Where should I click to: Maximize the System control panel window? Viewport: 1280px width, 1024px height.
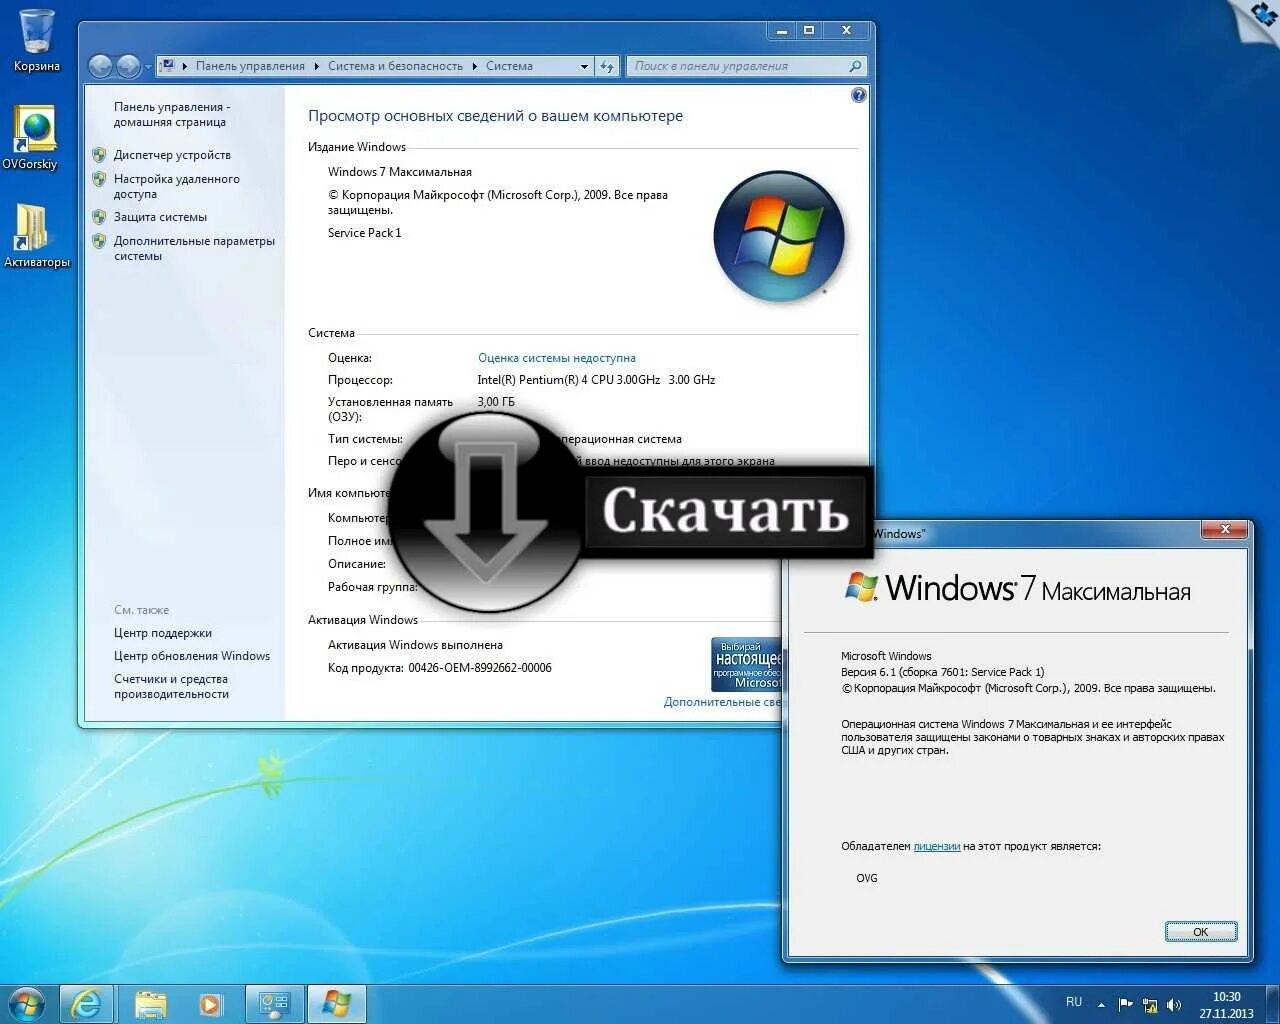pos(809,30)
